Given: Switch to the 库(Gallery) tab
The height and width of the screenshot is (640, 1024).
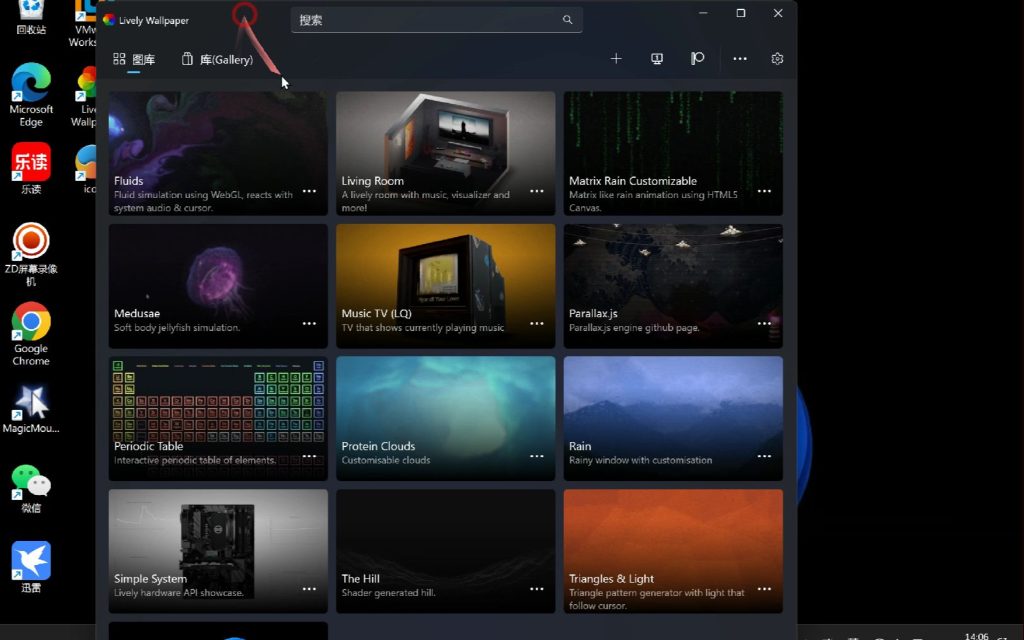Looking at the screenshot, I should [x=217, y=60].
